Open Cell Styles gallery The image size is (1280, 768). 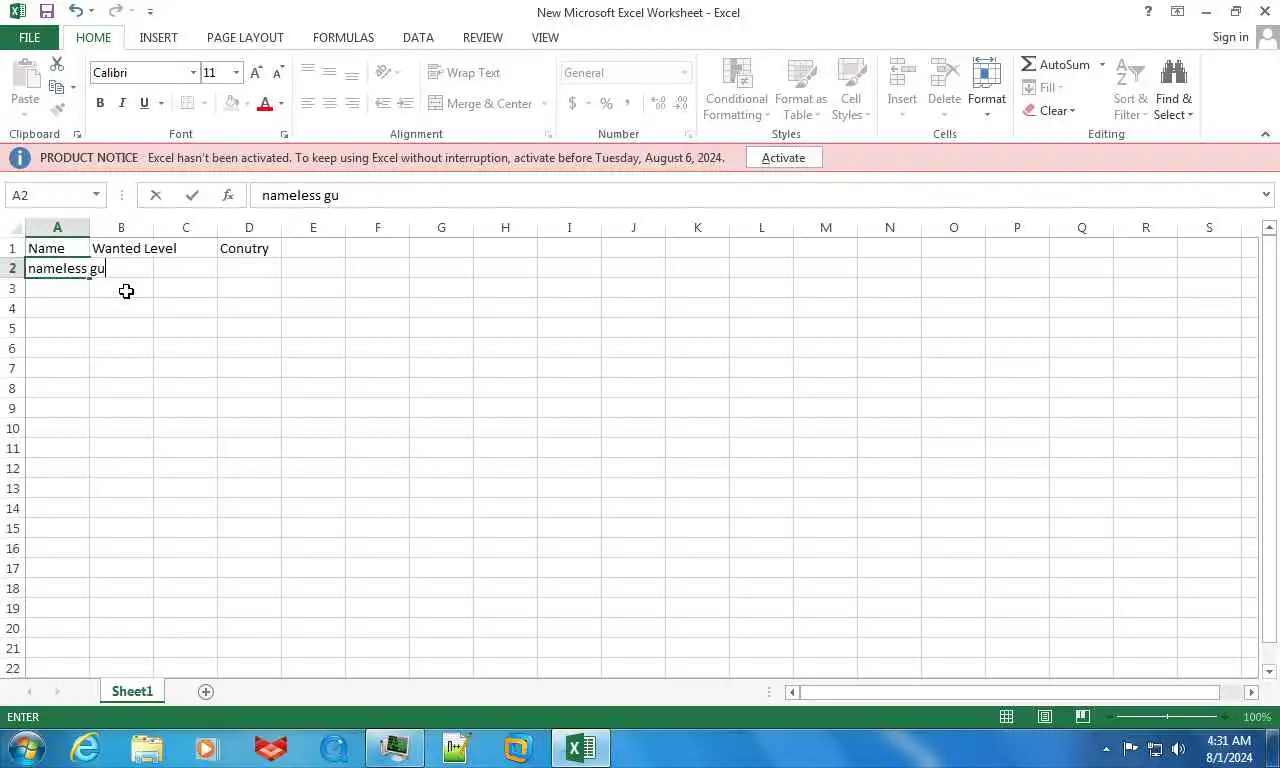(851, 89)
